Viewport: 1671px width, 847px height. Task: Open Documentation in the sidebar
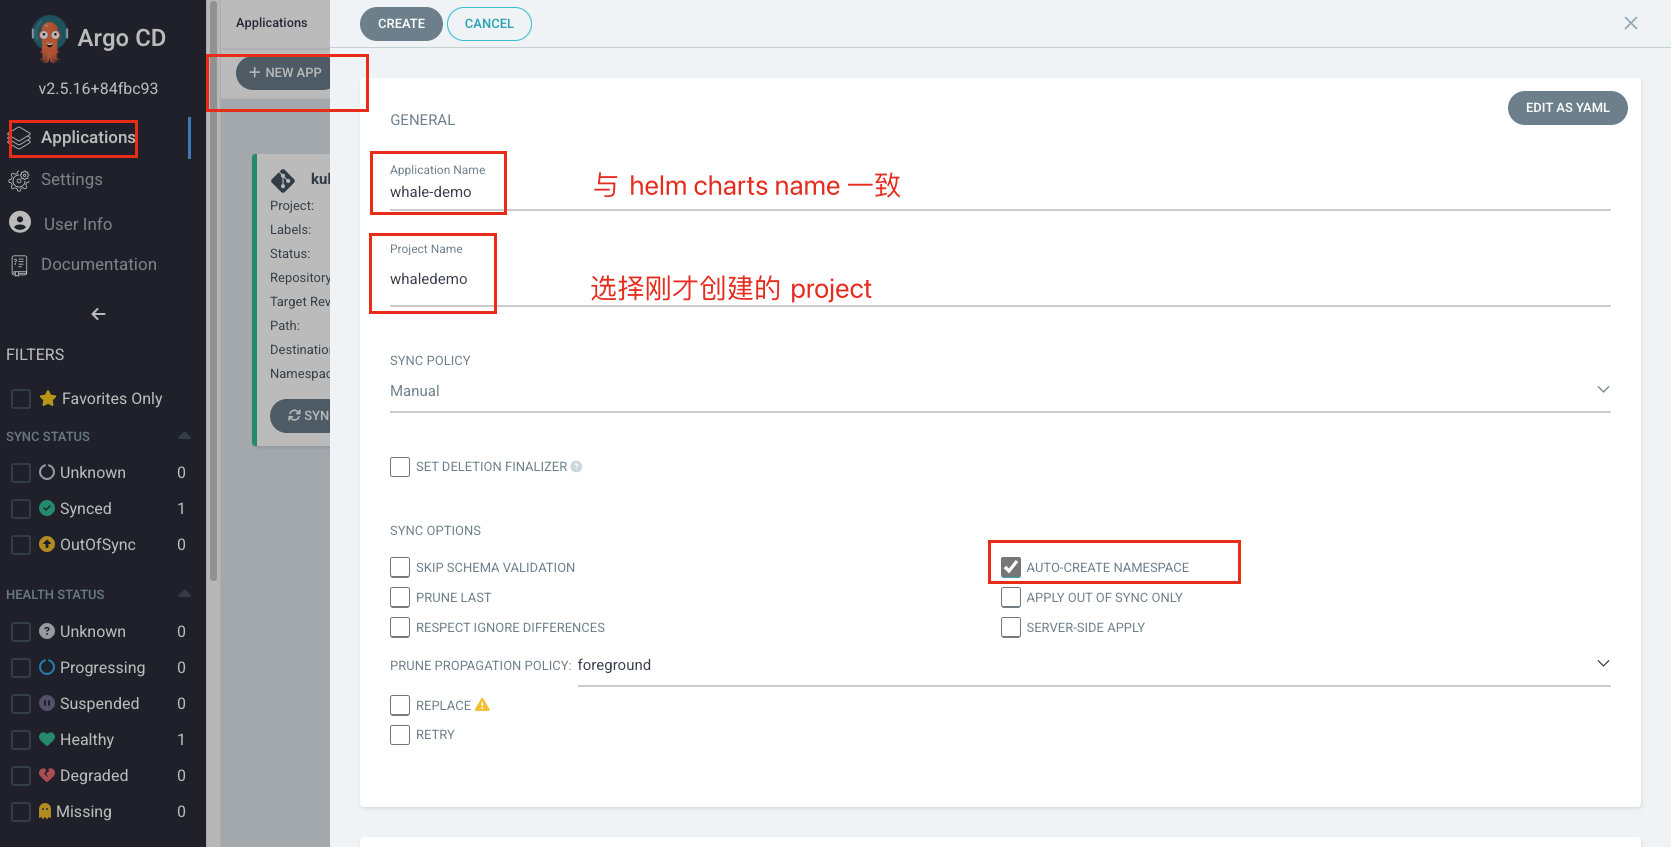tap(98, 265)
